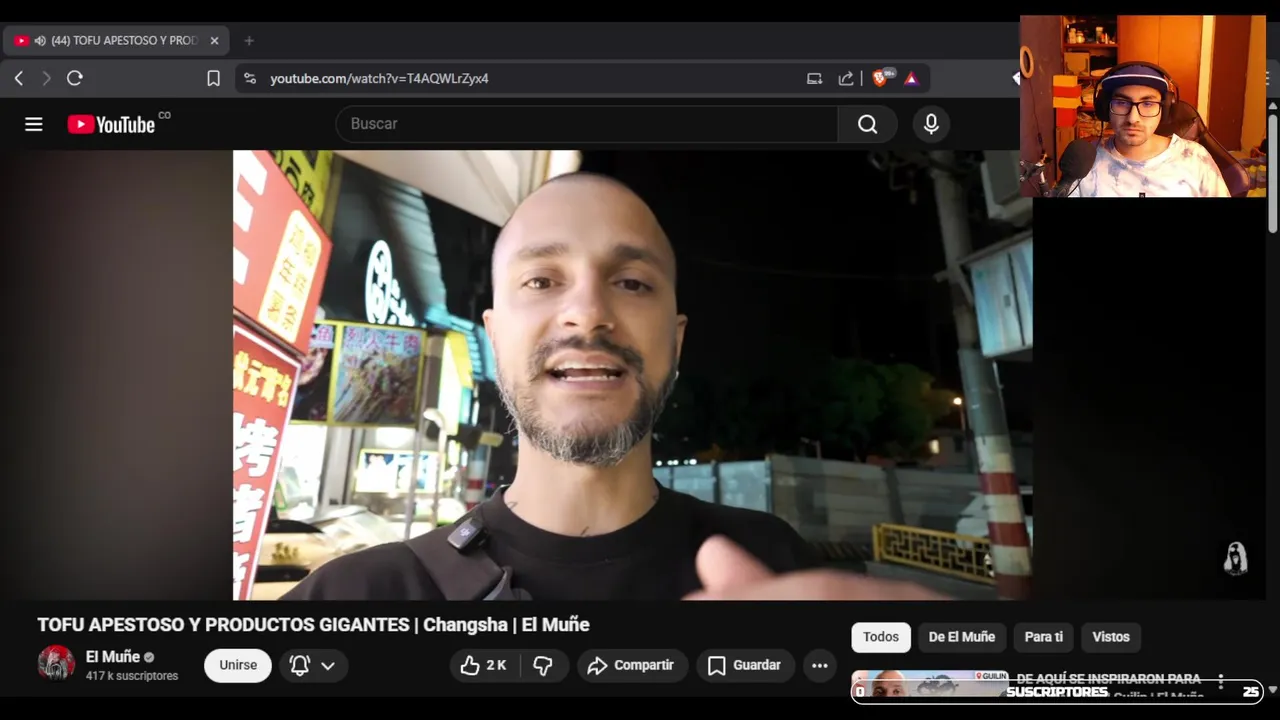
Task: Select the De El Muñe chip
Action: point(962,637)
